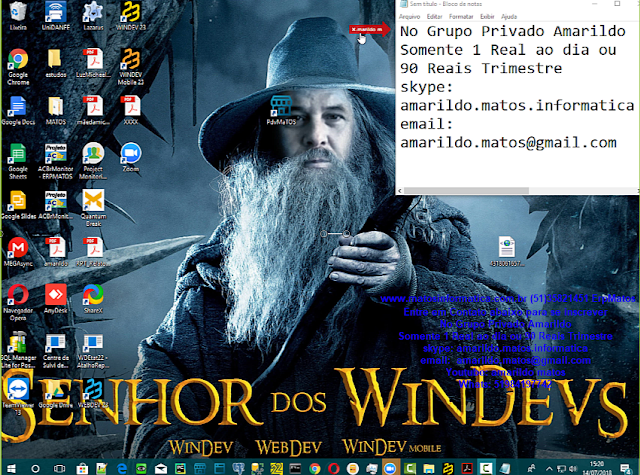Open ACBrMonitor ERPMATOS shortcut
The width and height of the screenshot is (640, 475).
tap(56, 161)
